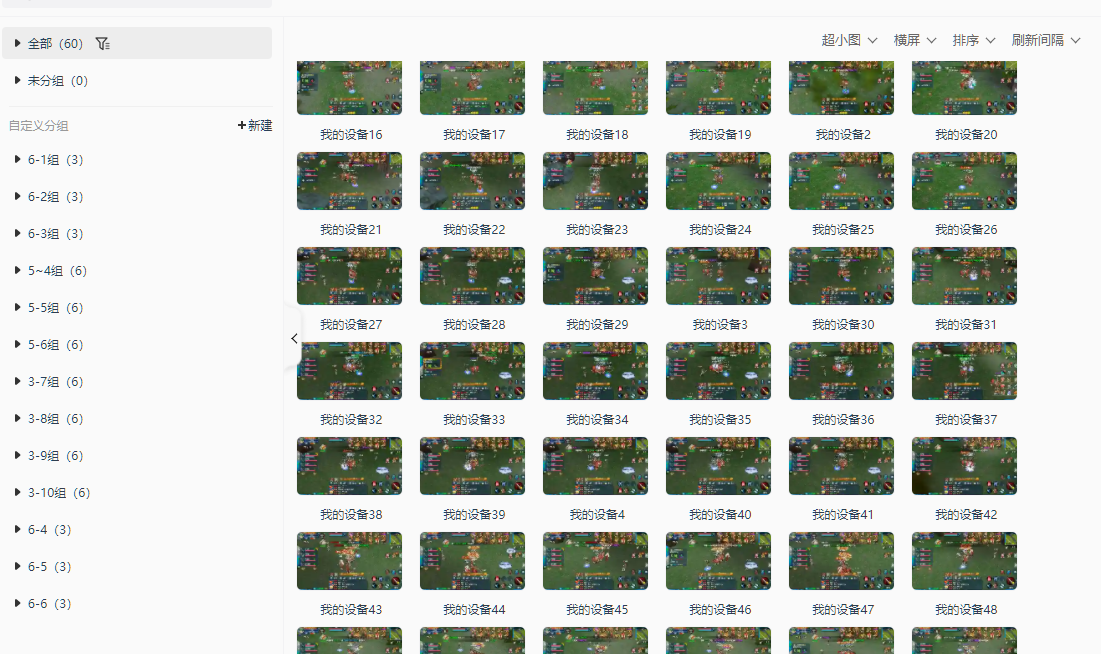Select the 5~4组 (6) group
The image size is (1101, 654).
click(x=57, y=271)
